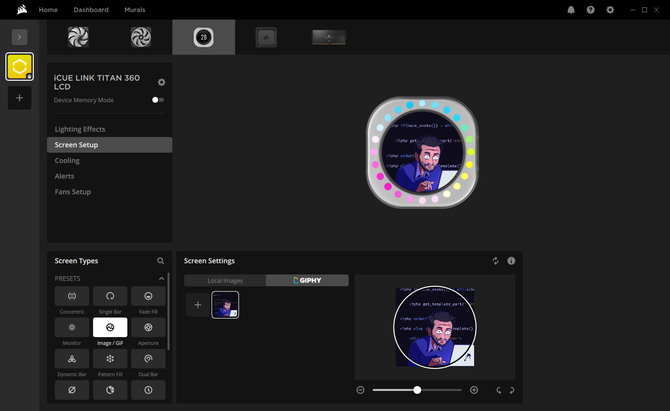Select the second fan device icon
This screenshot has height=411, width=670.
[x=141, y=37]
